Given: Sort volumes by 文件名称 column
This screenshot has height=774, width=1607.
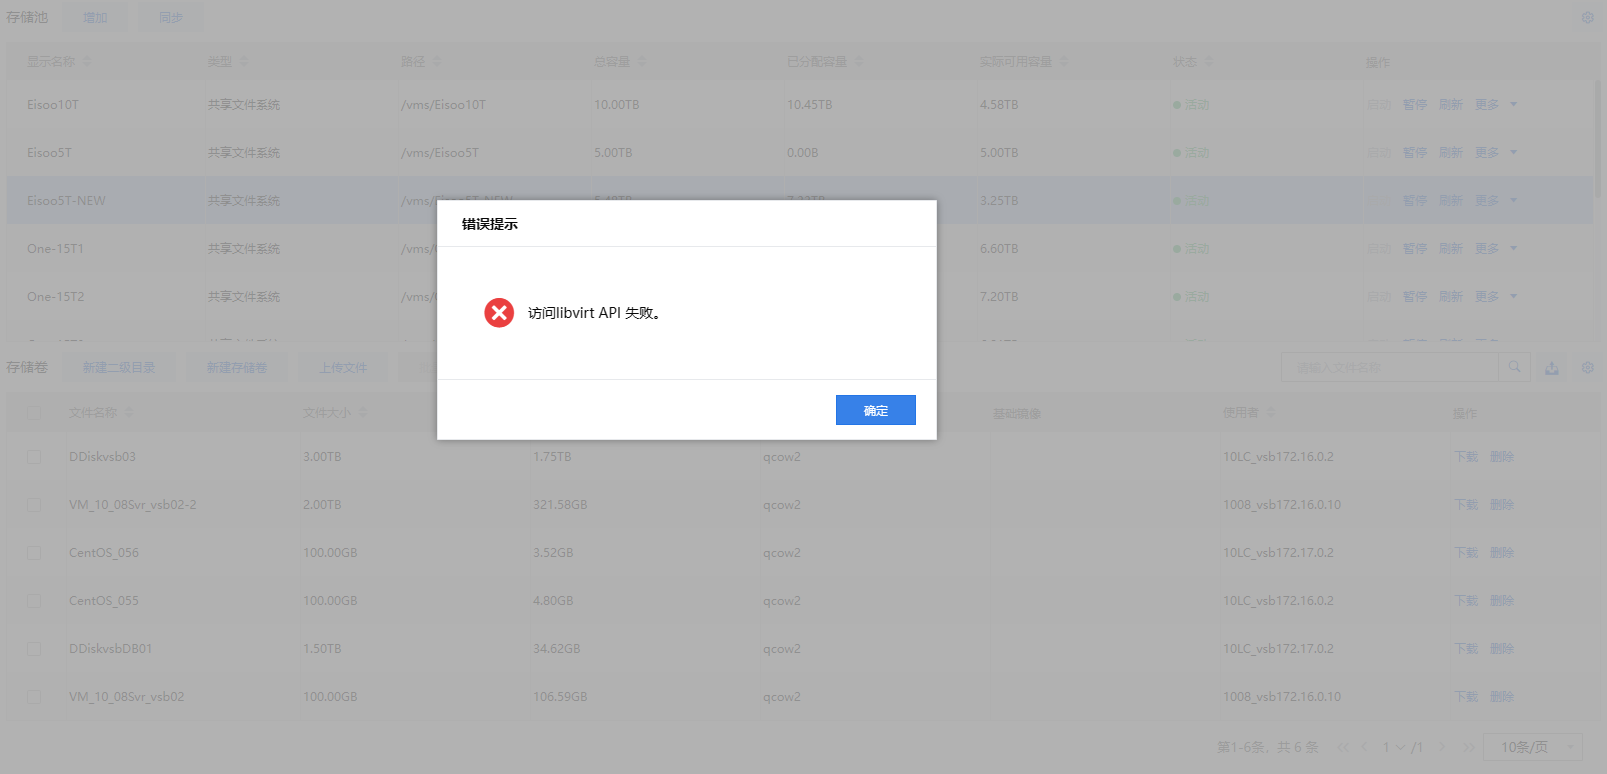Looking at the screenshot, I should pyautogui.click(x=129, y=413).
